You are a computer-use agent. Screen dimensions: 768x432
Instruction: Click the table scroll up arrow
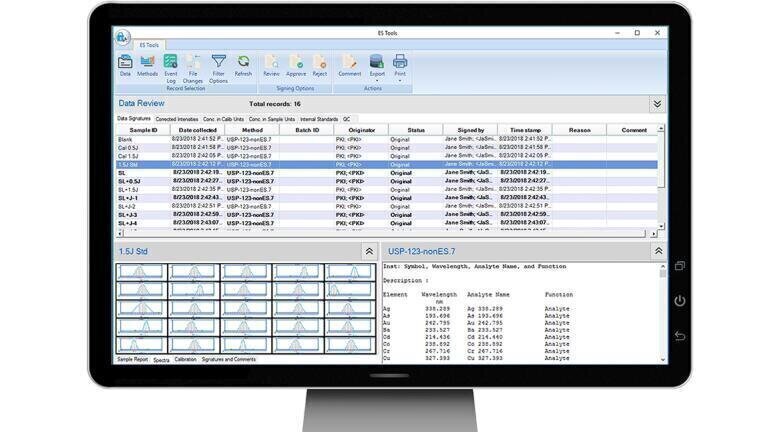point(661,128)
